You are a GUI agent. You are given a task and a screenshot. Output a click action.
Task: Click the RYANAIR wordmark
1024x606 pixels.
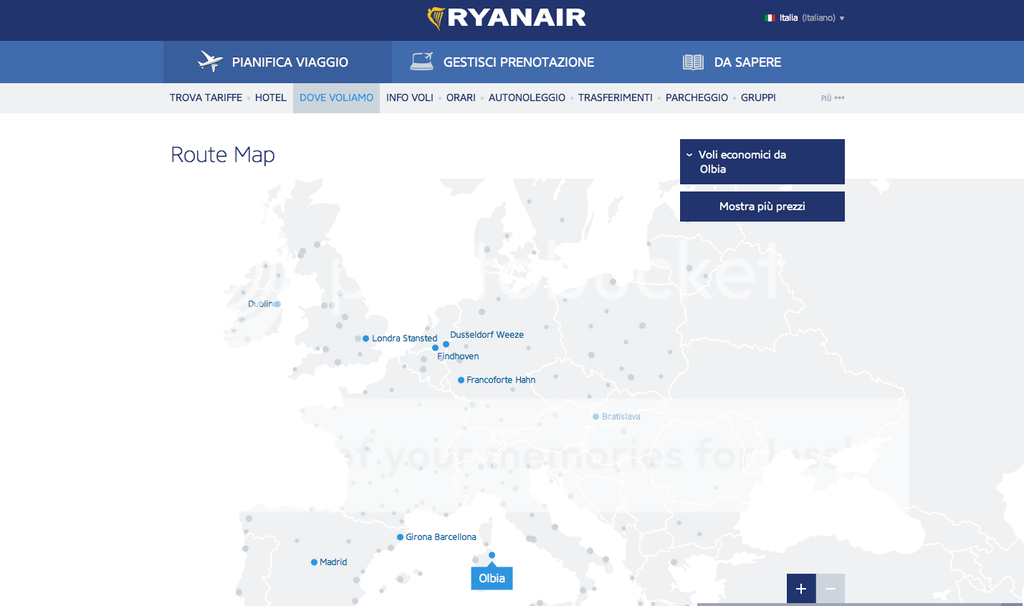point(517,18)
